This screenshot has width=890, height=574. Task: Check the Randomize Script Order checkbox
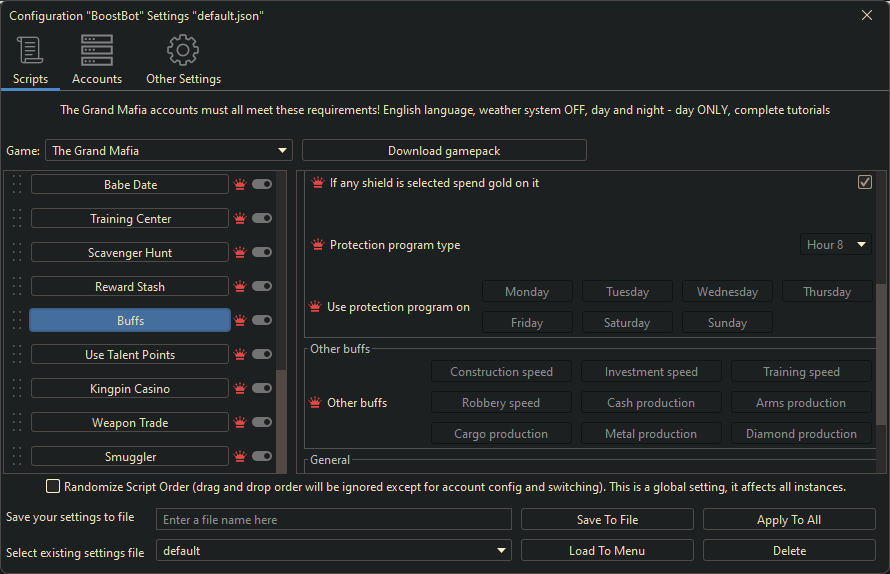[53, 487]
